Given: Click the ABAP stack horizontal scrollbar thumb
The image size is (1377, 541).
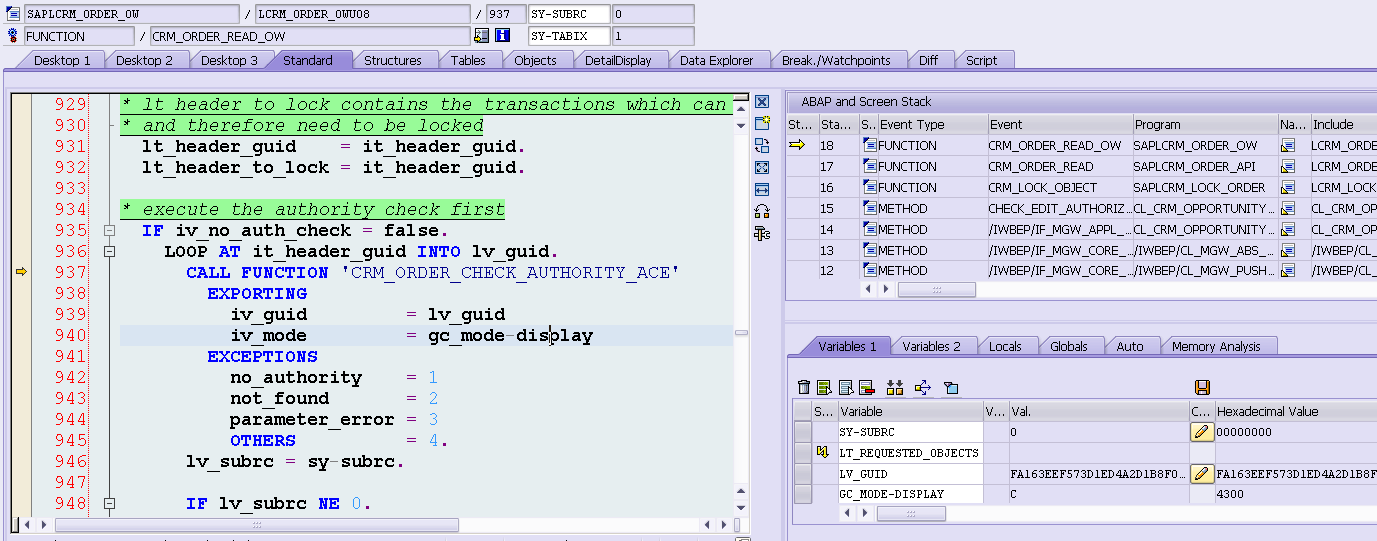Looking at the screenshot, I should coord(939,289).
